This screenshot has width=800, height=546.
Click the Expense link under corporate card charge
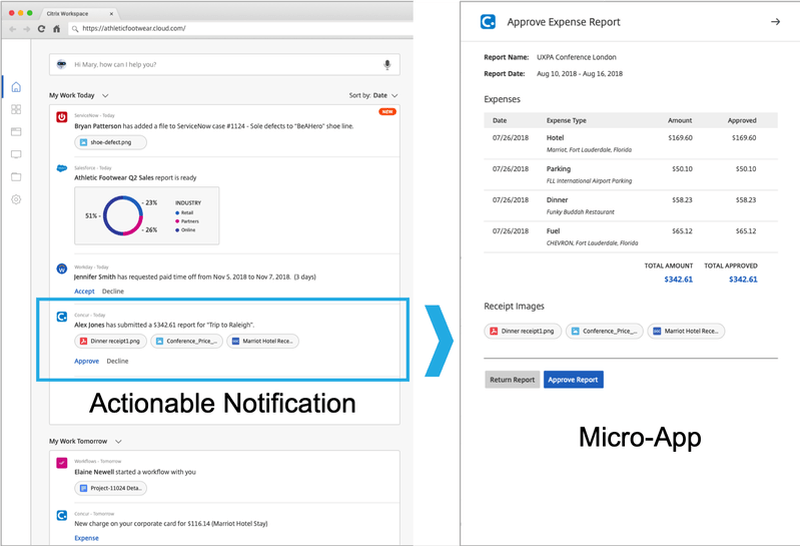pyautogui.click(x=86, y=538)
